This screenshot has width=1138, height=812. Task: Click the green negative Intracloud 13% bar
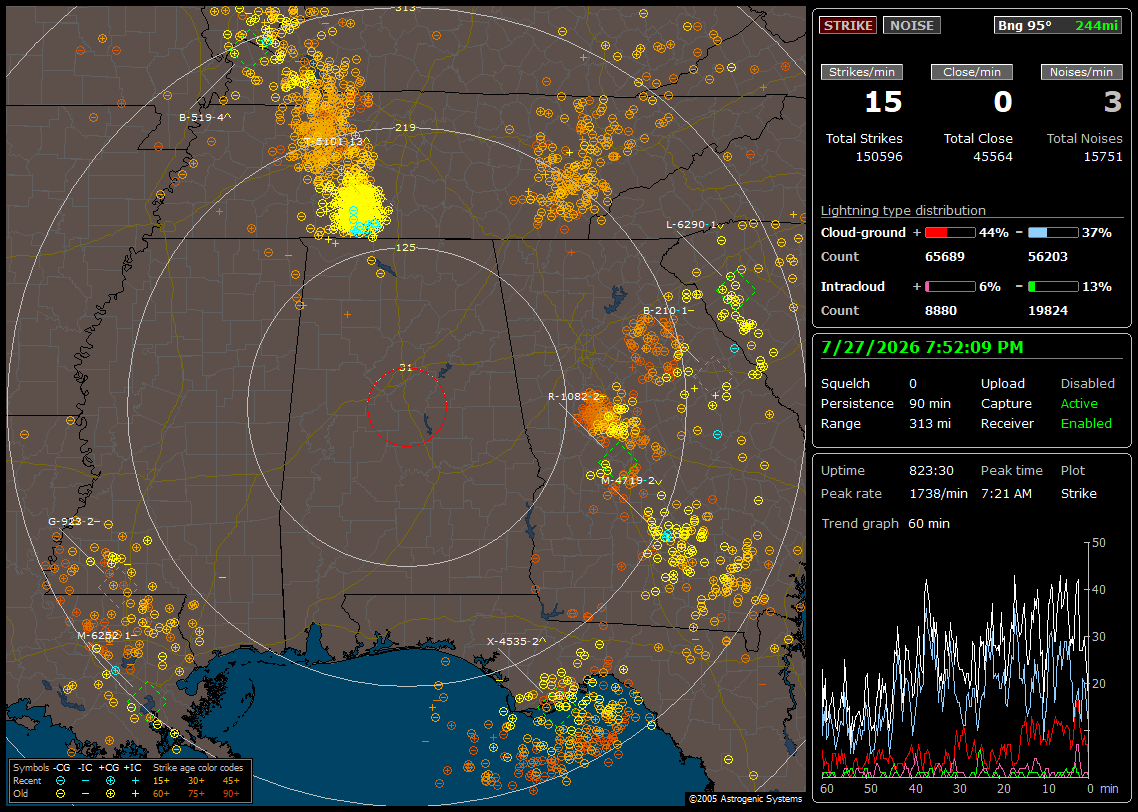[1053, 287]
